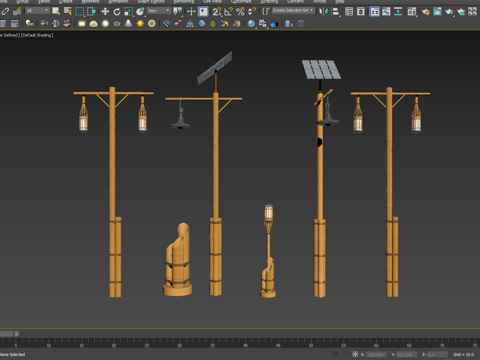Open the Material Editor

point(412,12)
